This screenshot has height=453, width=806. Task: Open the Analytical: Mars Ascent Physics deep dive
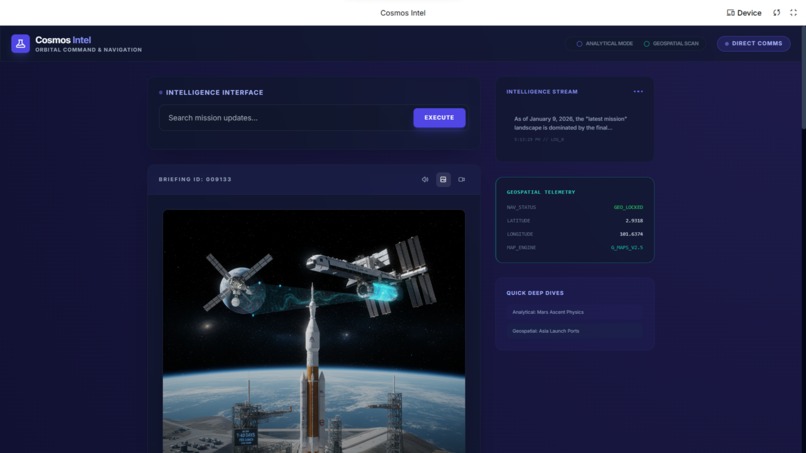click(x=575, y=312)
